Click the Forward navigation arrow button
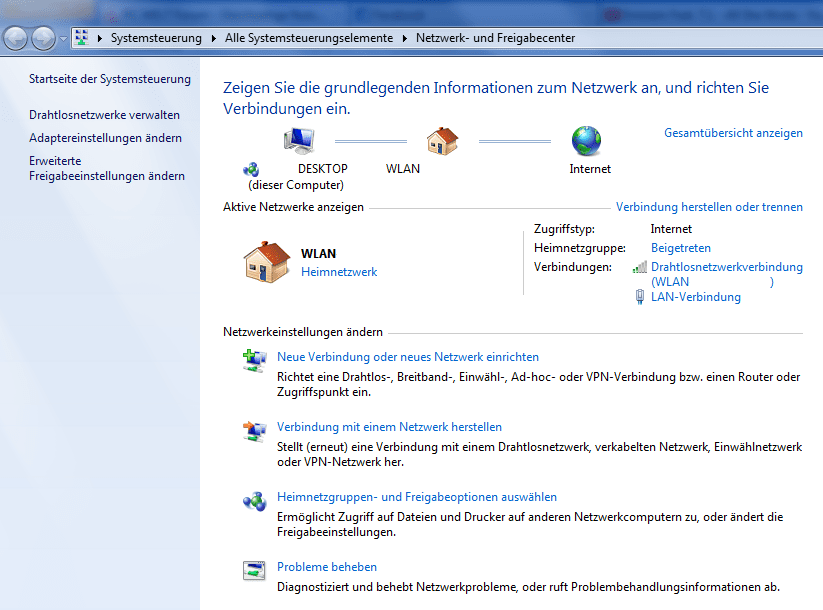 (x=43, y=38)
